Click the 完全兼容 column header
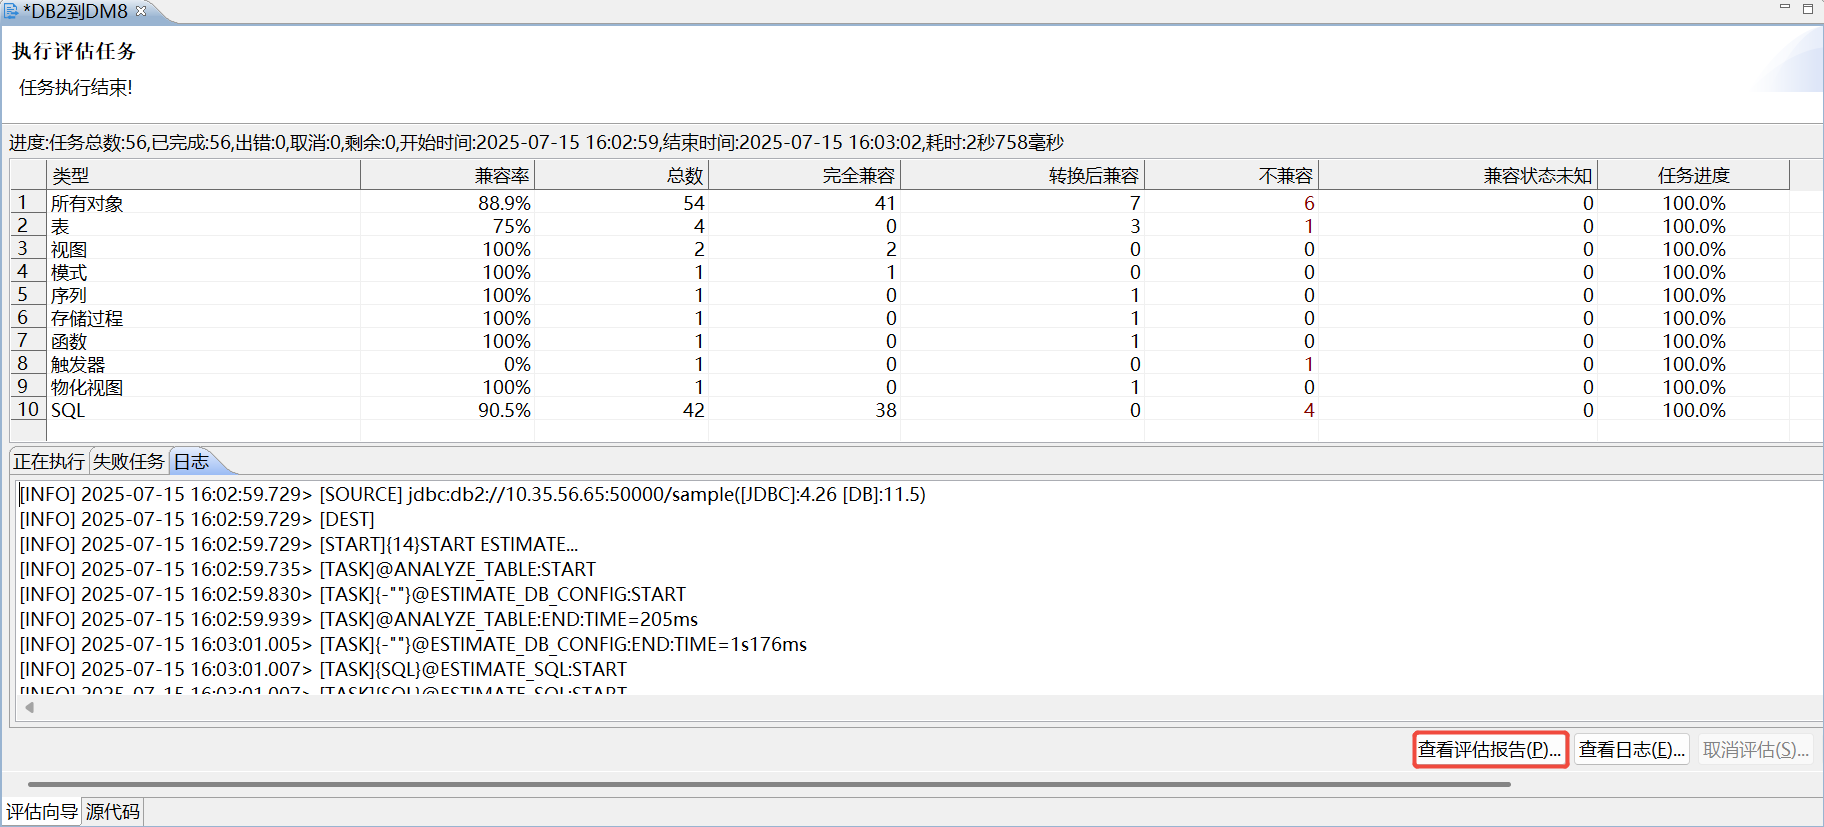1824x827 pixels. (804, 175)
